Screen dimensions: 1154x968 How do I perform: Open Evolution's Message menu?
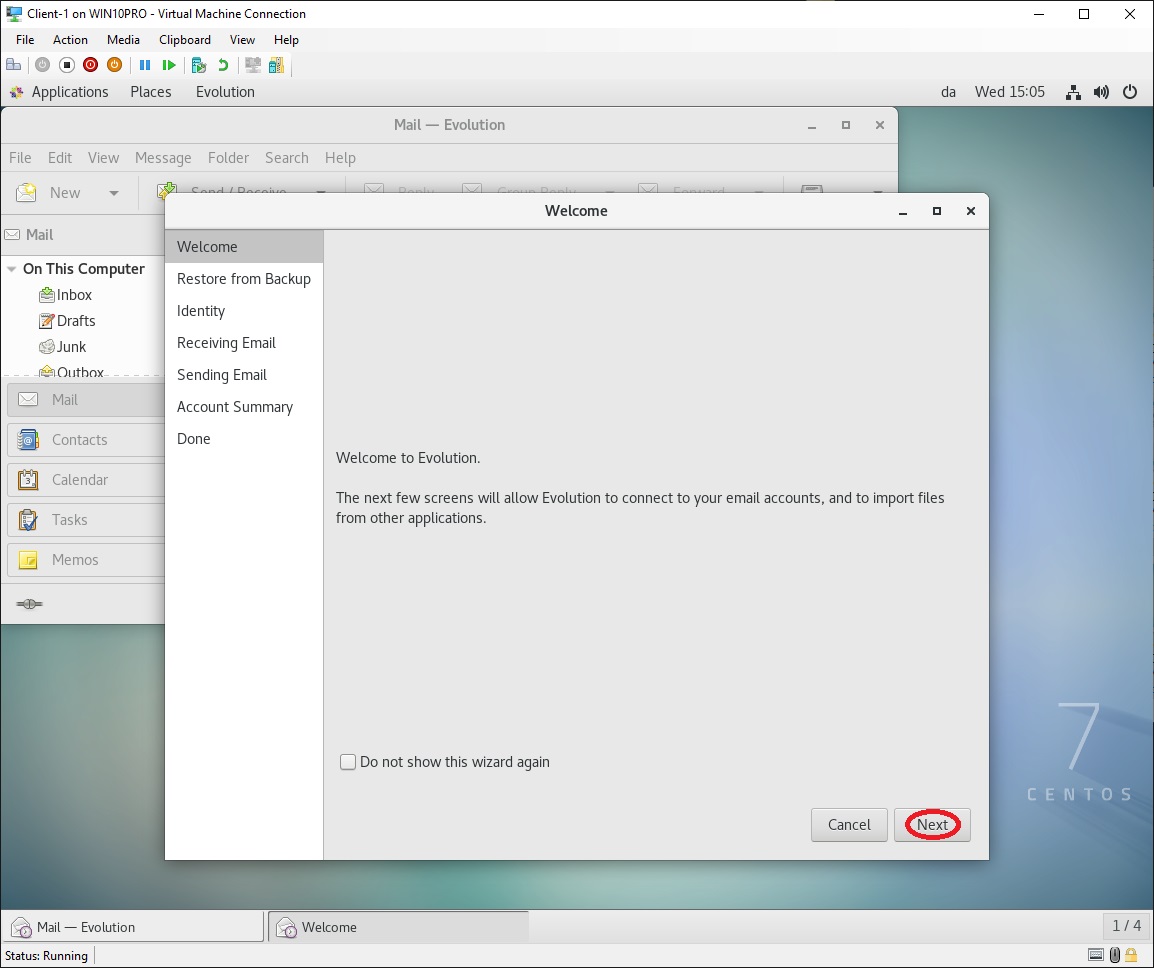tap(163, 158)
